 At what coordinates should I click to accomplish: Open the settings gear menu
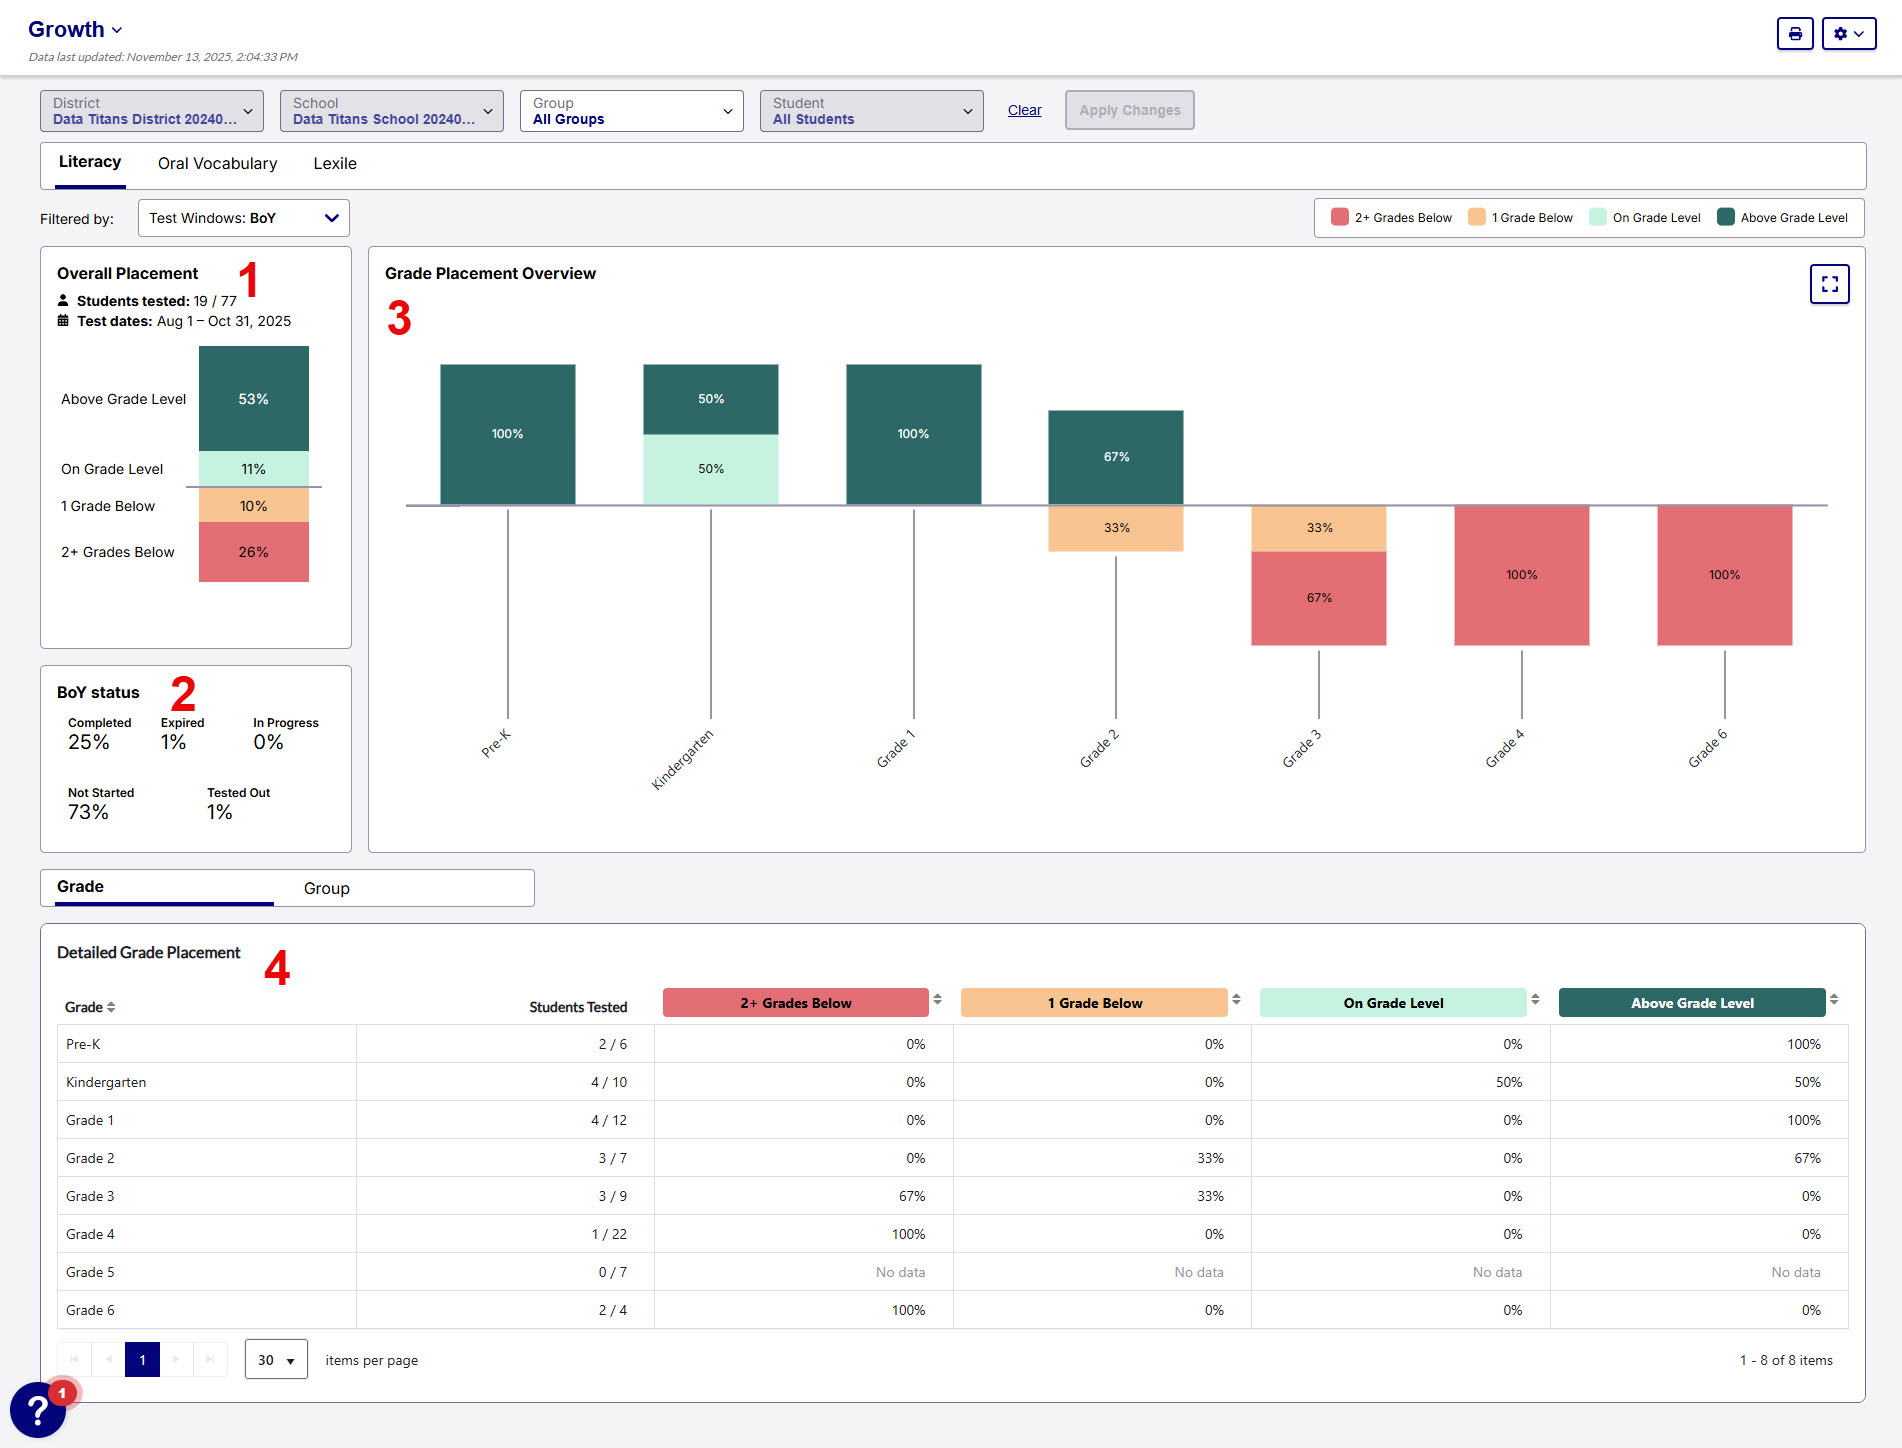coord(1848,34)
